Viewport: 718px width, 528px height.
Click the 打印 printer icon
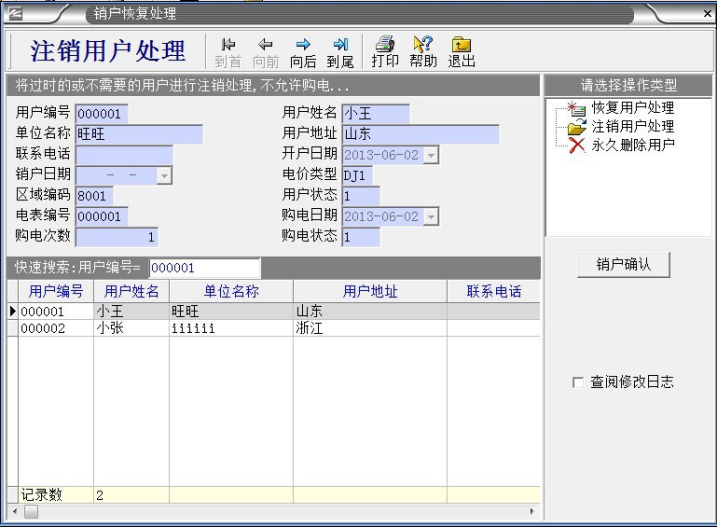(x=385, y=45)
